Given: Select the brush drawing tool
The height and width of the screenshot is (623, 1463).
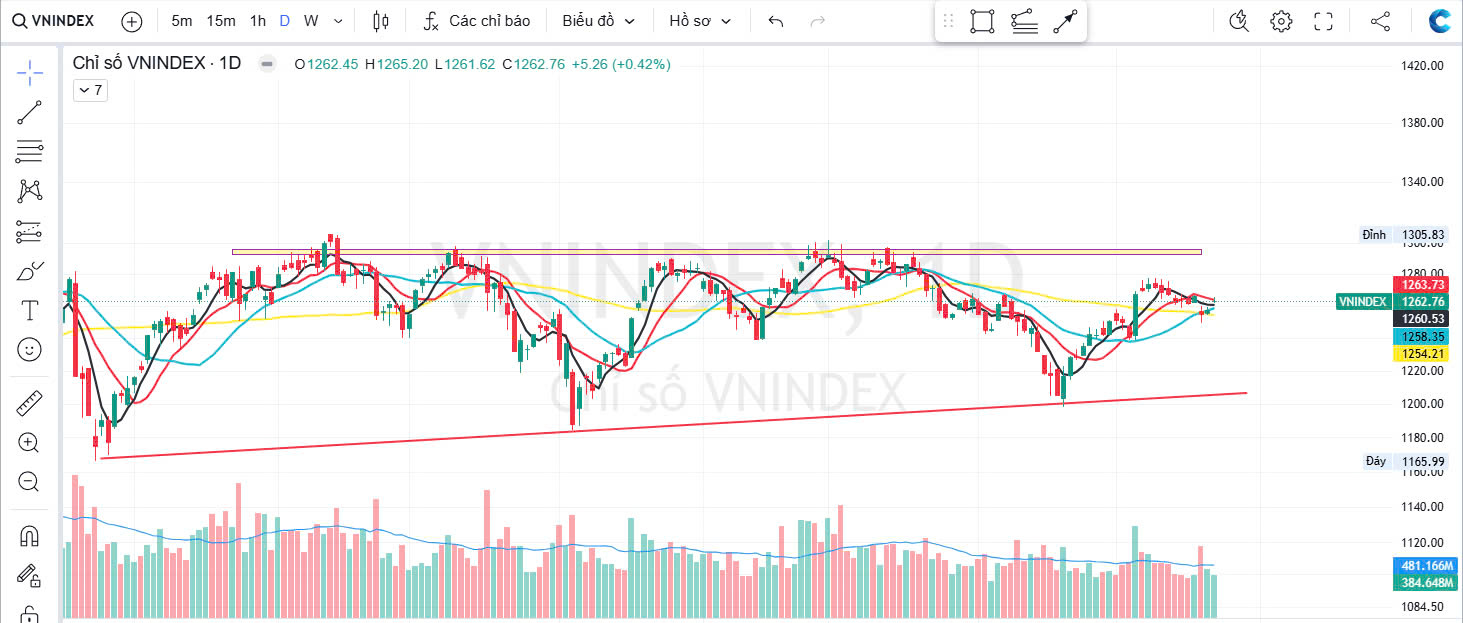Looking at the screenshot, I should tap(30, 271).
